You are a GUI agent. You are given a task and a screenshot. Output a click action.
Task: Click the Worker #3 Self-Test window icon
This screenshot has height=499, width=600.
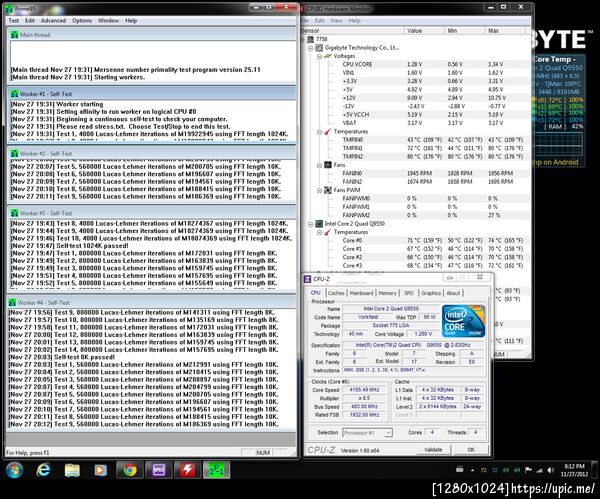[x=15, y=213]
